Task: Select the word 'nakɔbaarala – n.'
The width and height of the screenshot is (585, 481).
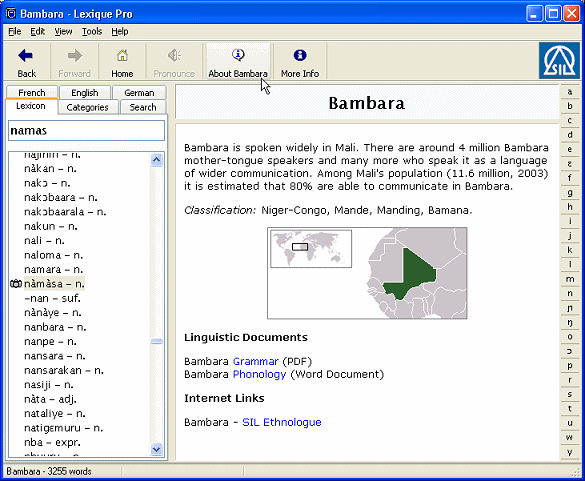Action: click(x=65, y=212)
